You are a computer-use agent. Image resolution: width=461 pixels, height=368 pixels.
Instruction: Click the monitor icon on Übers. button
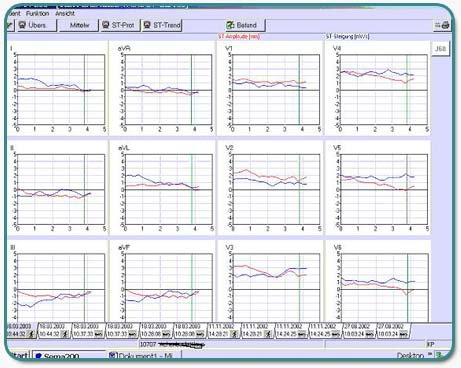point(22,25)
